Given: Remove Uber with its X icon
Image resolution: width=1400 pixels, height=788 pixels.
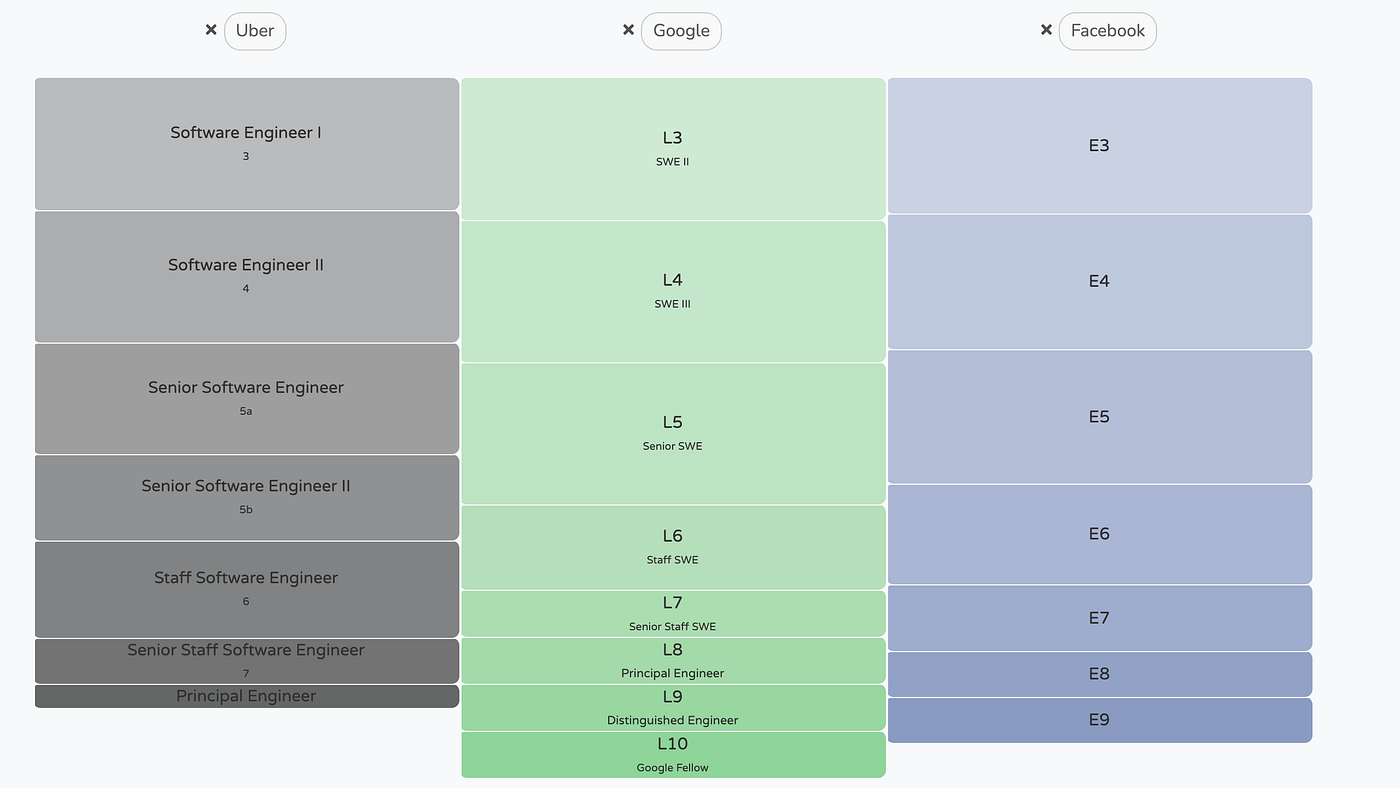Looking at the screenshot, I should coord(211,30).
